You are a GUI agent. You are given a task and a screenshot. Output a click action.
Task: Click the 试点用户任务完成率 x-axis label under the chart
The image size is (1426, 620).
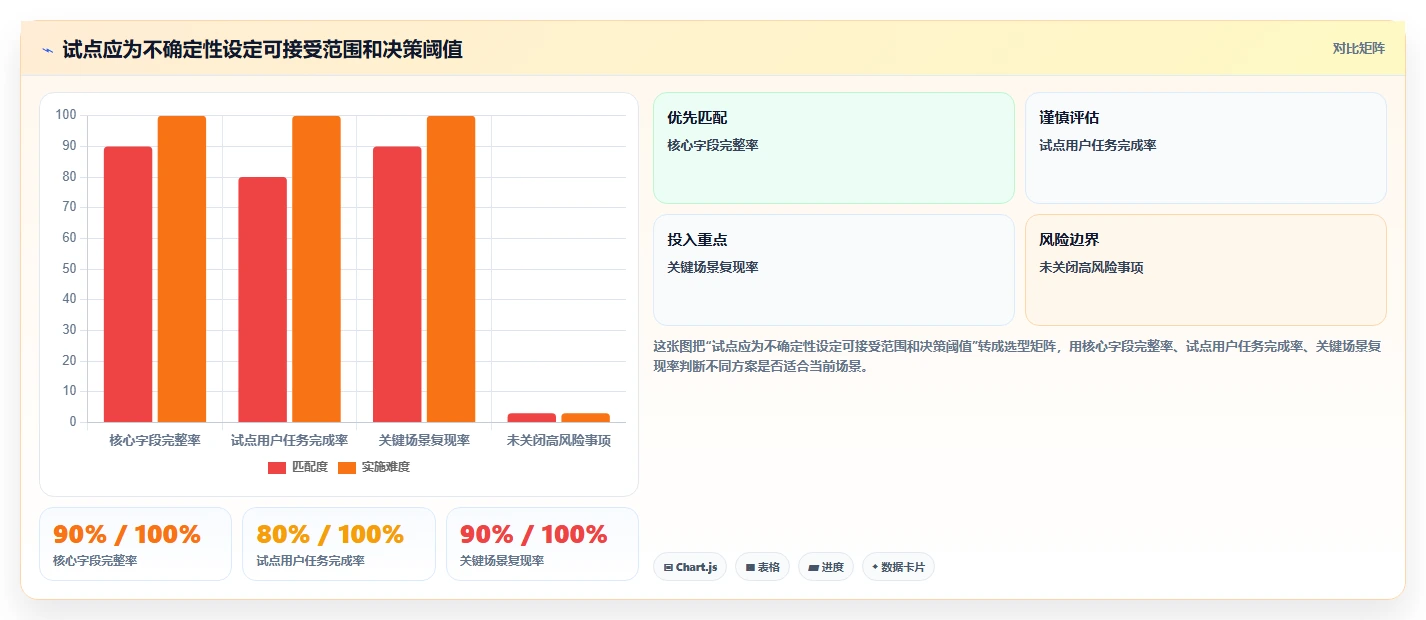click(x=290, y=440)
